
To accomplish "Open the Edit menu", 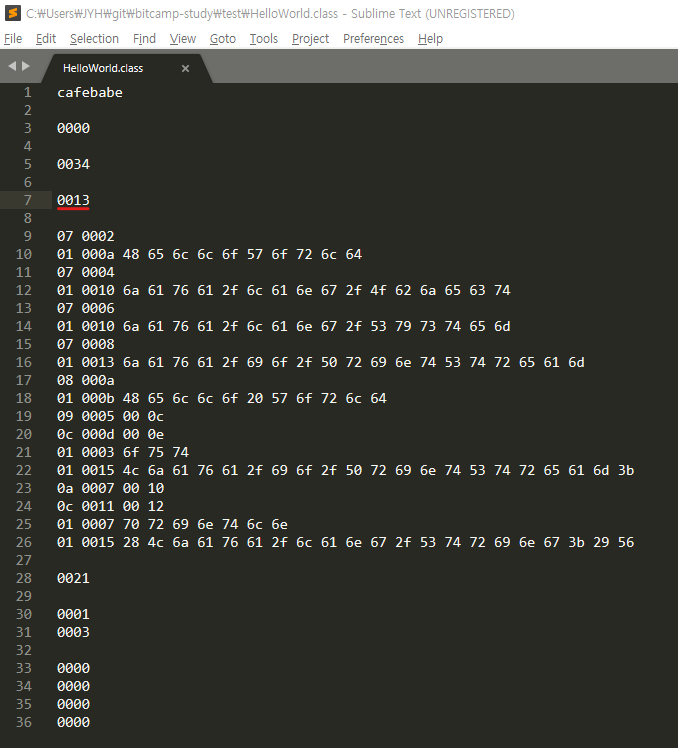I will [46, 39].
